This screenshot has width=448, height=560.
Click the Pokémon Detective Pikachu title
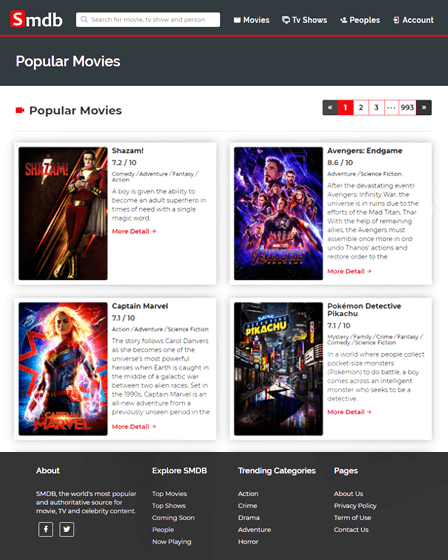point(364,310)
